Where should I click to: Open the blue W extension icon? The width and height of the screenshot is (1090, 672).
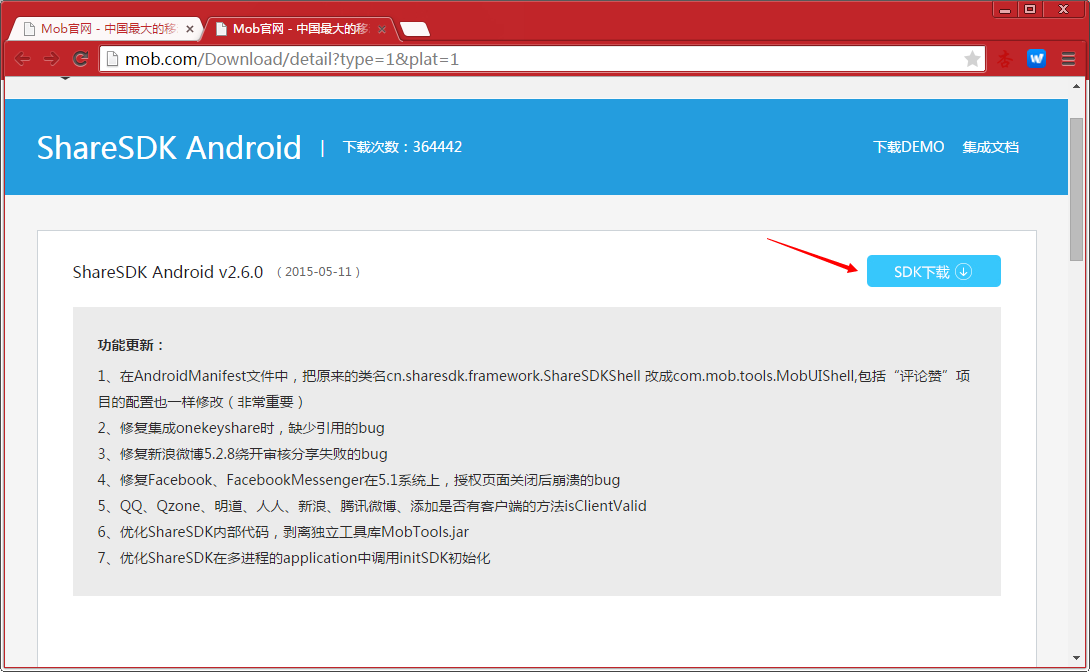(x=1036, y=59)
